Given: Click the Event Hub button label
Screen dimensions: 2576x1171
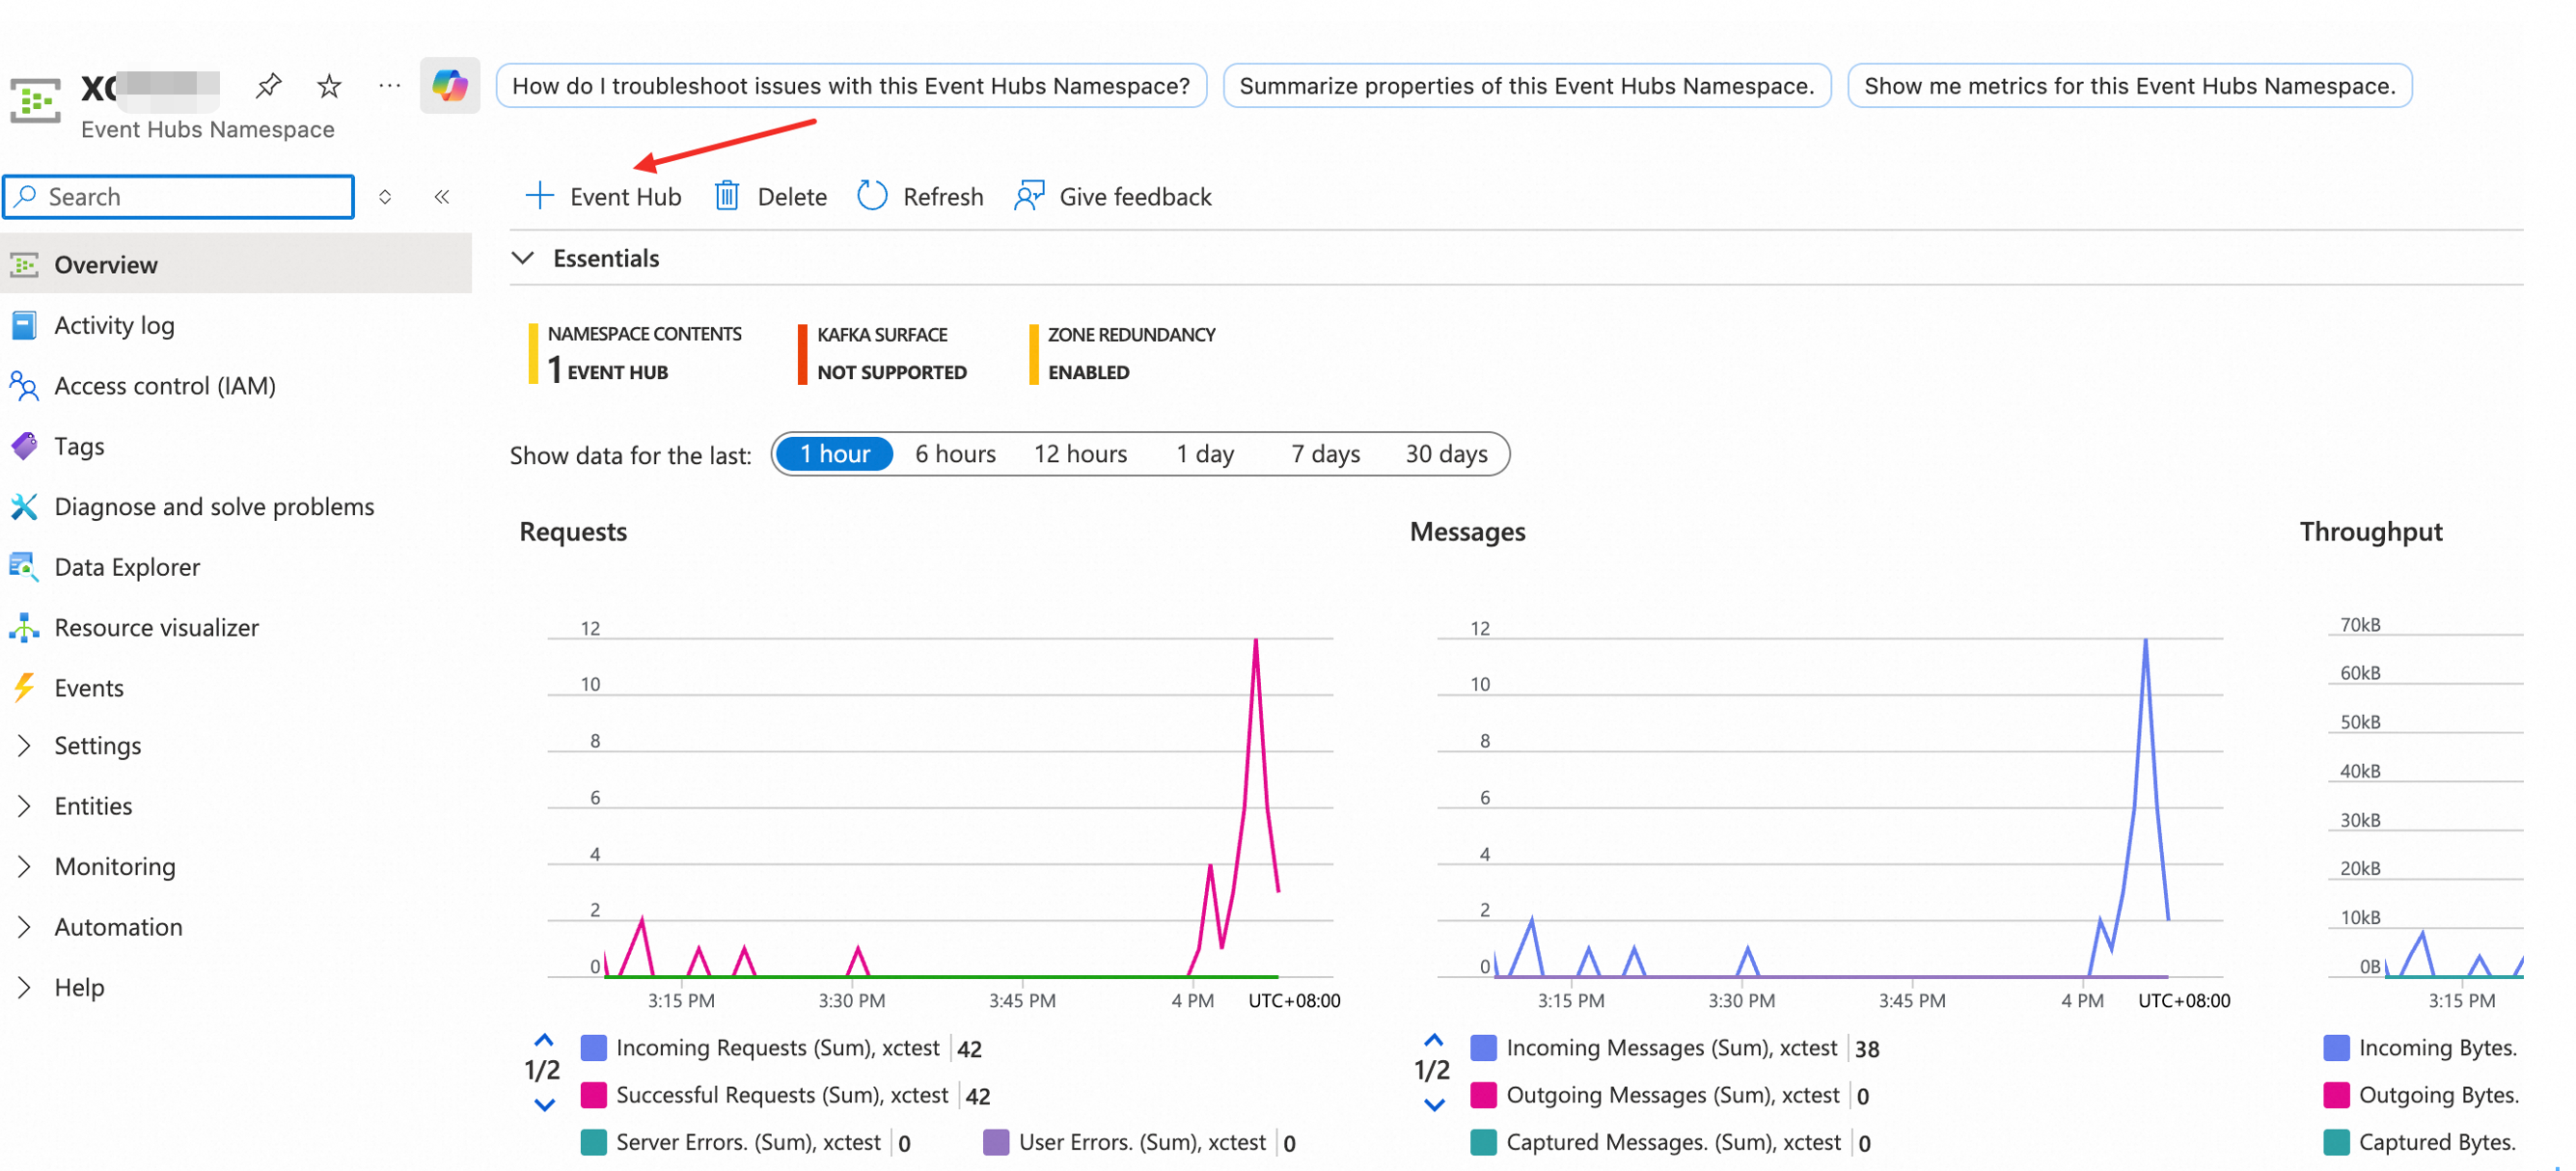Looking at the screenshot, I should pos(625,197).
